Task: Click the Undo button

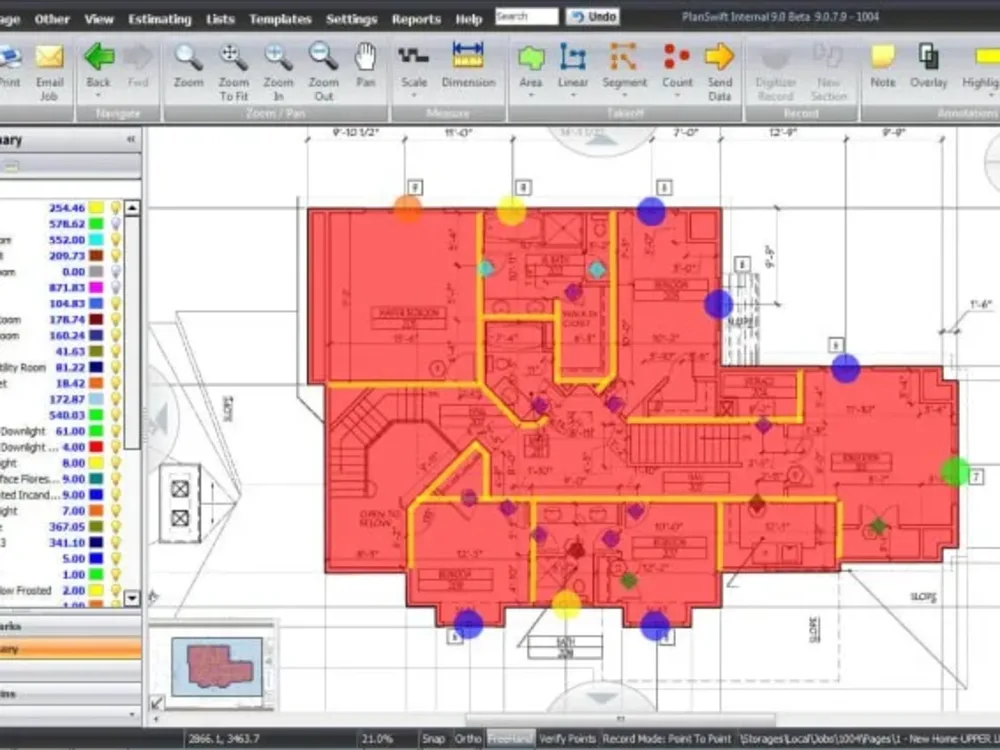Action: click(593, 17)
